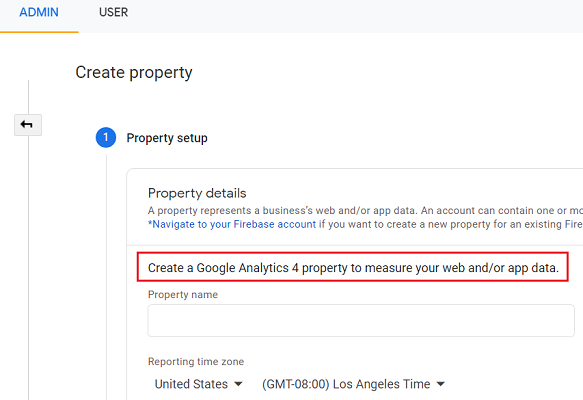
Task: Open Navigate to your Firebase account link
Action: pos(232,224)
